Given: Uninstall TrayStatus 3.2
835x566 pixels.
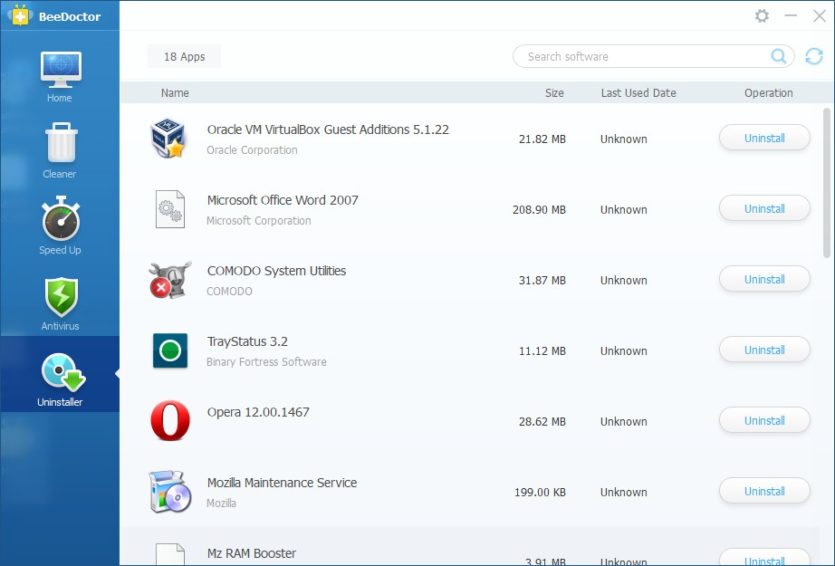Looking at the screenshot, I should [x=764, y=350].
